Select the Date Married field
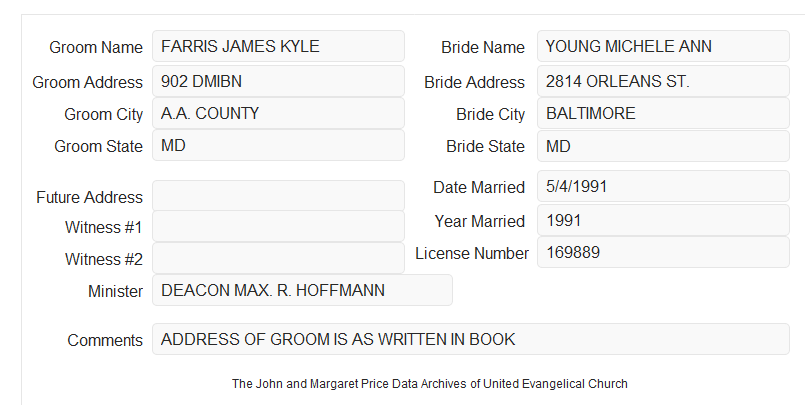The width and height of the screenshot is (805, 405). point(663,186)
